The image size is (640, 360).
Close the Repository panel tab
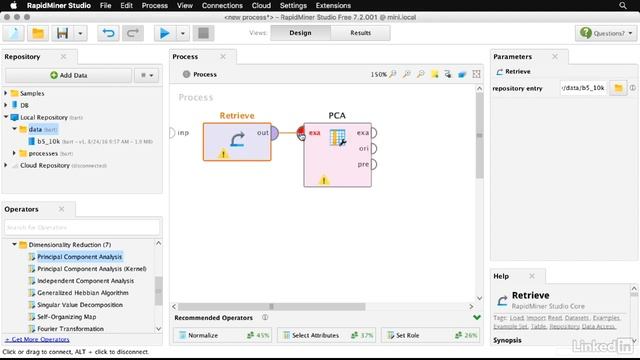coord(63,56)
